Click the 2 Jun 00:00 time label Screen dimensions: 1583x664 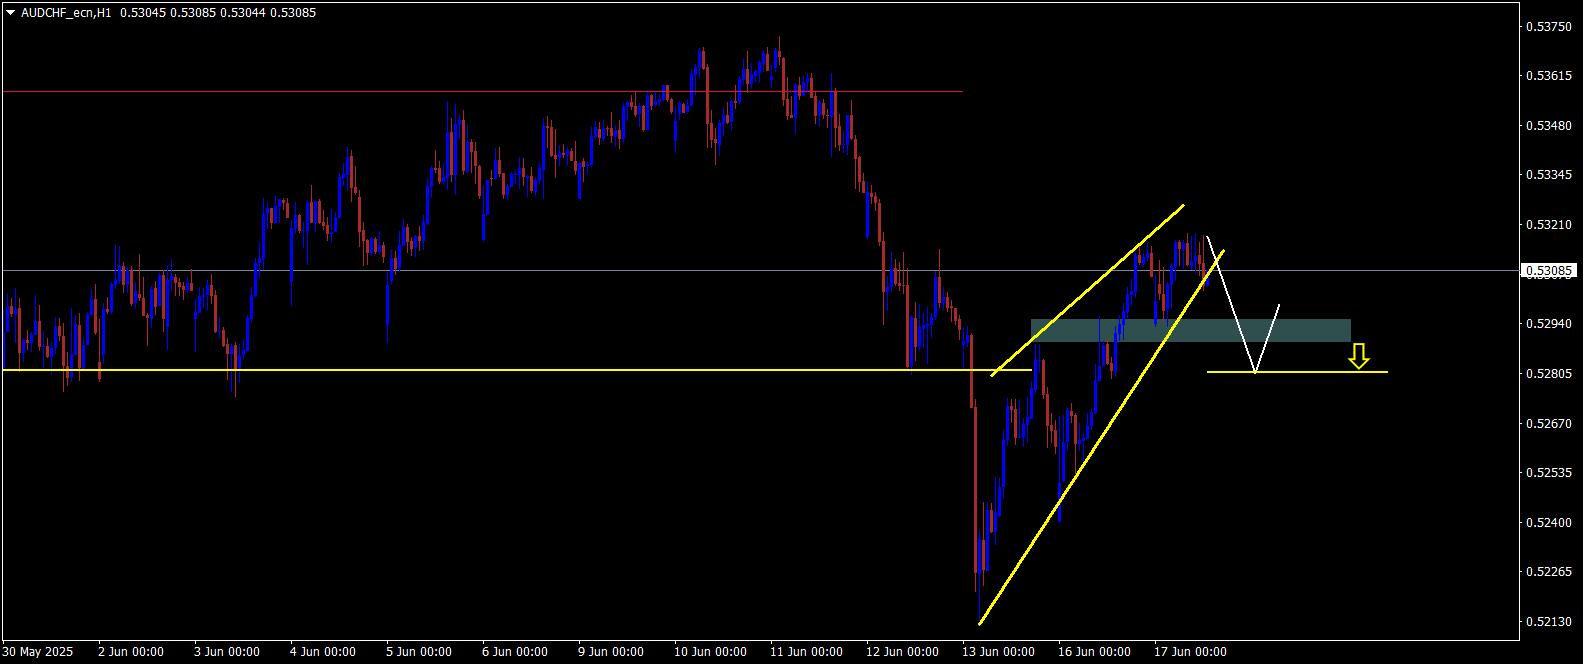click(131, 652)
